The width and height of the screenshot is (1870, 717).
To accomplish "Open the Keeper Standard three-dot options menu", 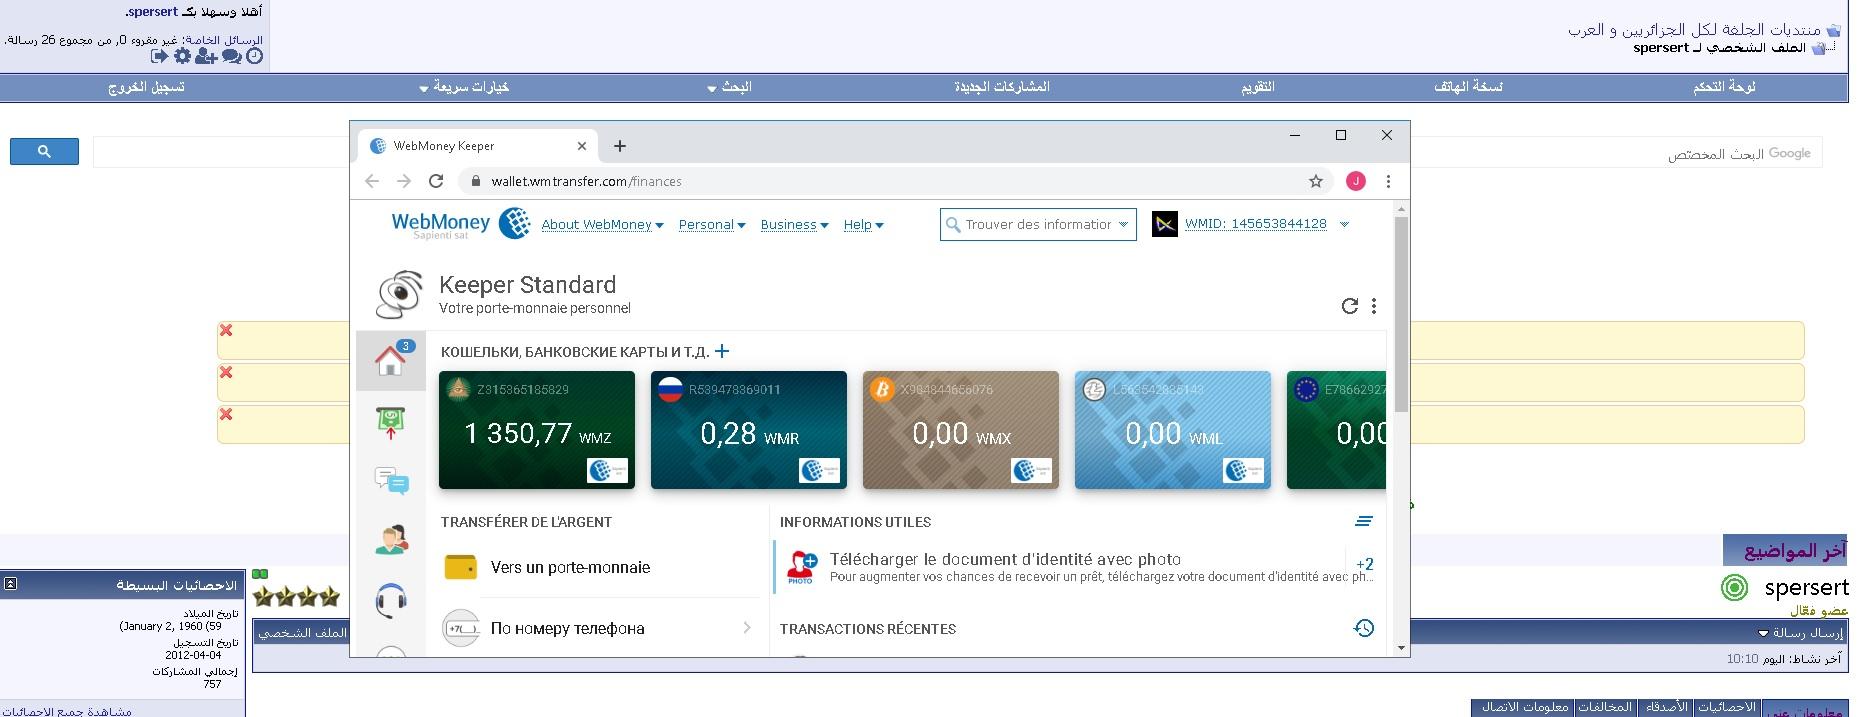I will [1373, 306].
